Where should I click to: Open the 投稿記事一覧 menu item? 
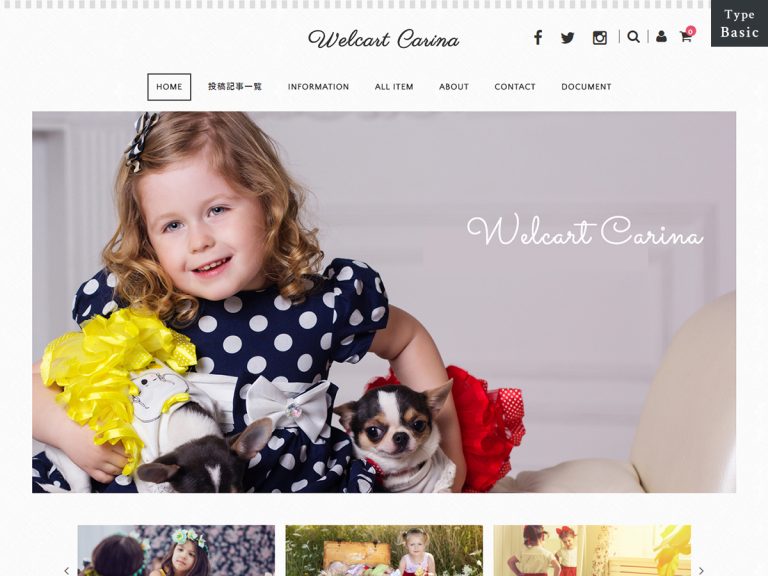point(235,87)
